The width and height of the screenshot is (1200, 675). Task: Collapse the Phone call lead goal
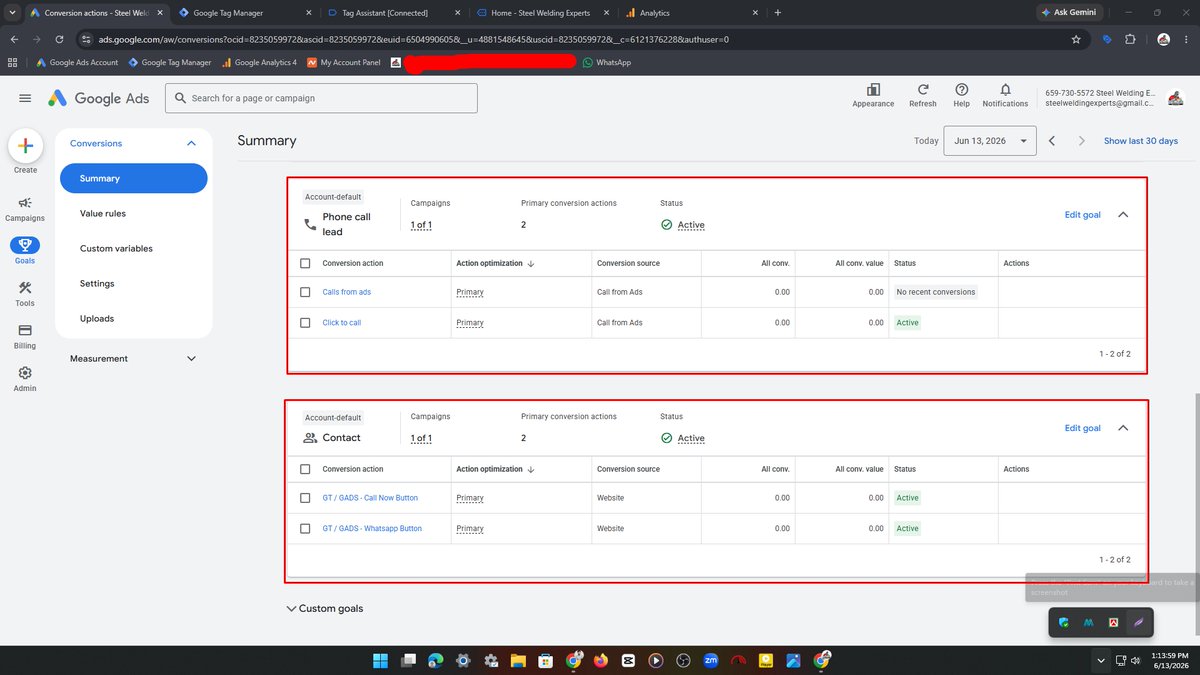click(1122, 214)
